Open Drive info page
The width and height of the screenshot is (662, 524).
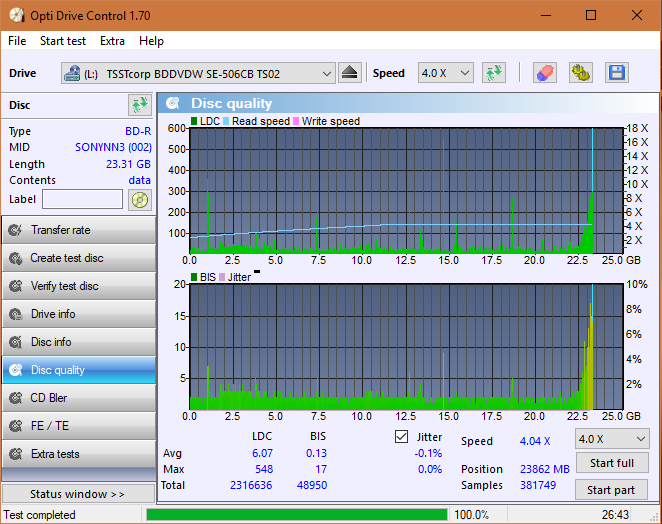point(79,314)
